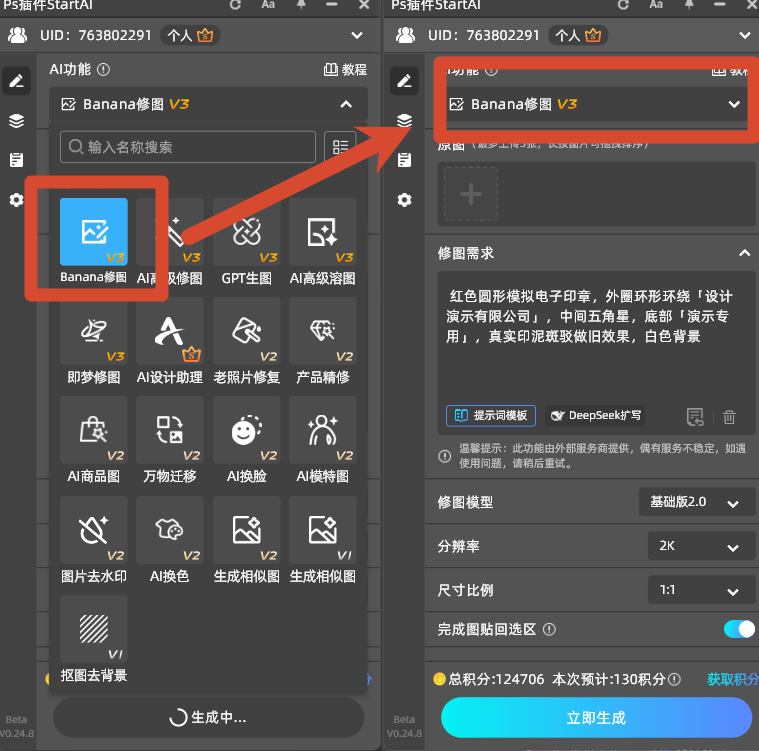Click the 总积分:124706 text

click(496, 679)
